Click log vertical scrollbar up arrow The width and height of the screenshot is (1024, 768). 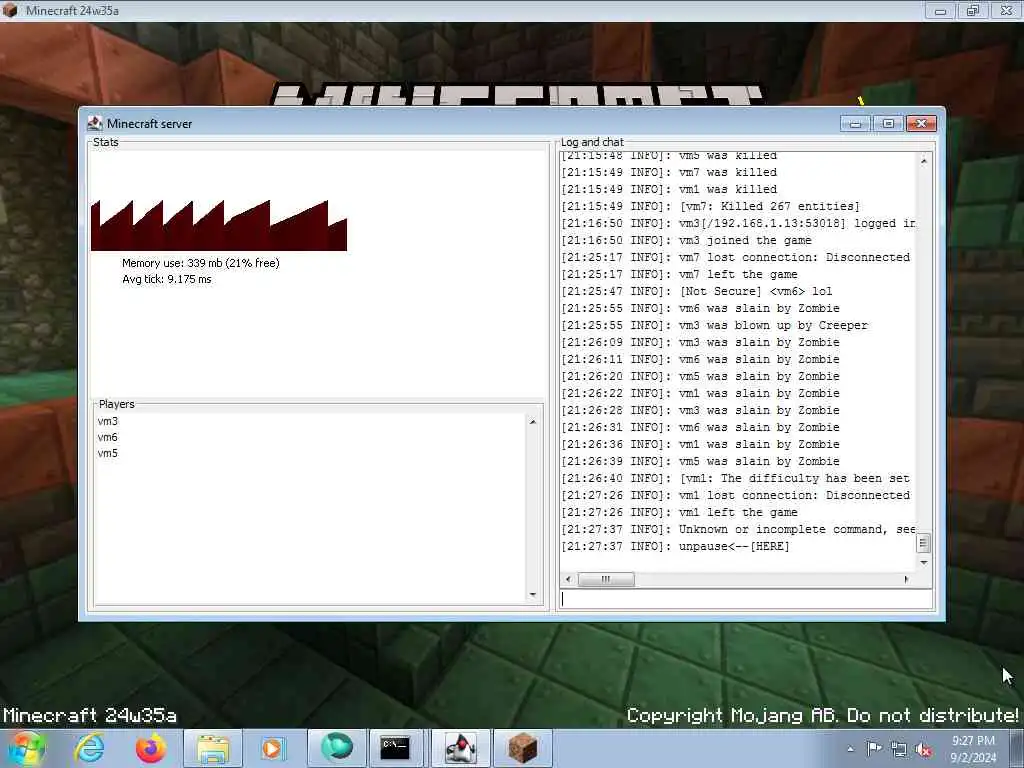tap(923, 161)
